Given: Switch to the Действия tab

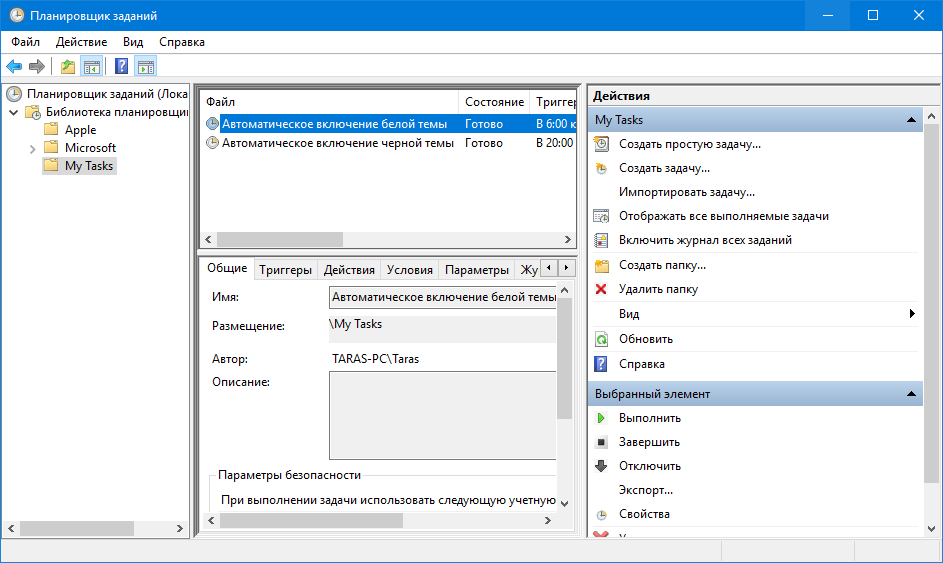Looking at the screenshot, I should pos(349,270).
